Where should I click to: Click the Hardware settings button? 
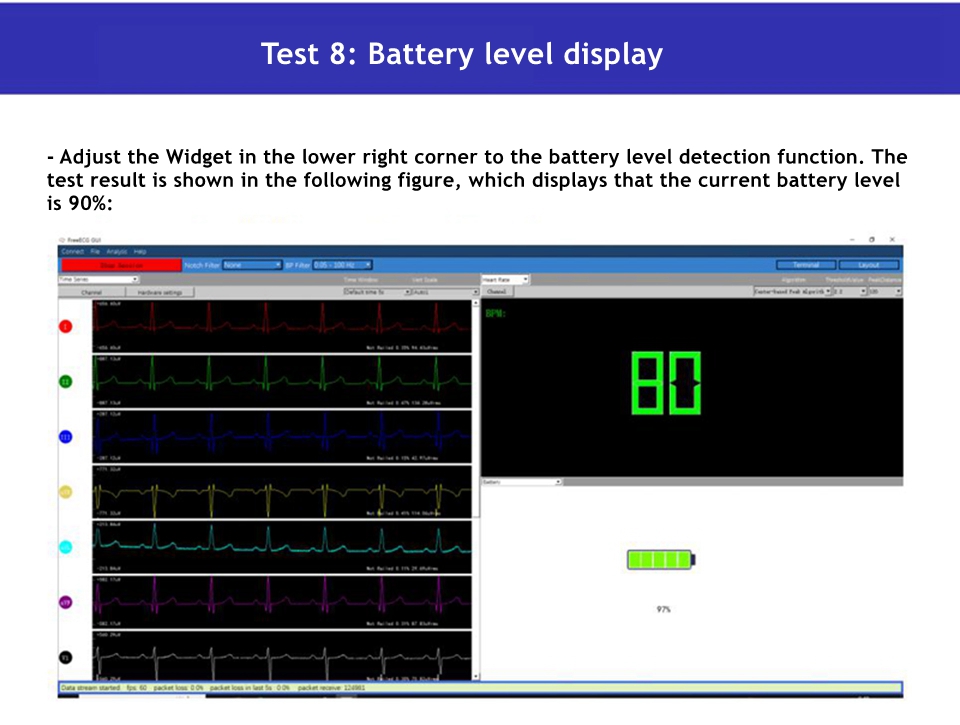tap(159, 292)
